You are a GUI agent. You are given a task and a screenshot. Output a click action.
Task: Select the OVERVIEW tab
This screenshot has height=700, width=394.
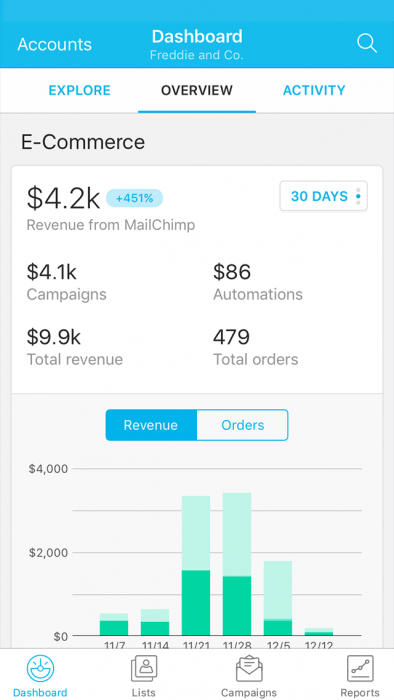197,91
